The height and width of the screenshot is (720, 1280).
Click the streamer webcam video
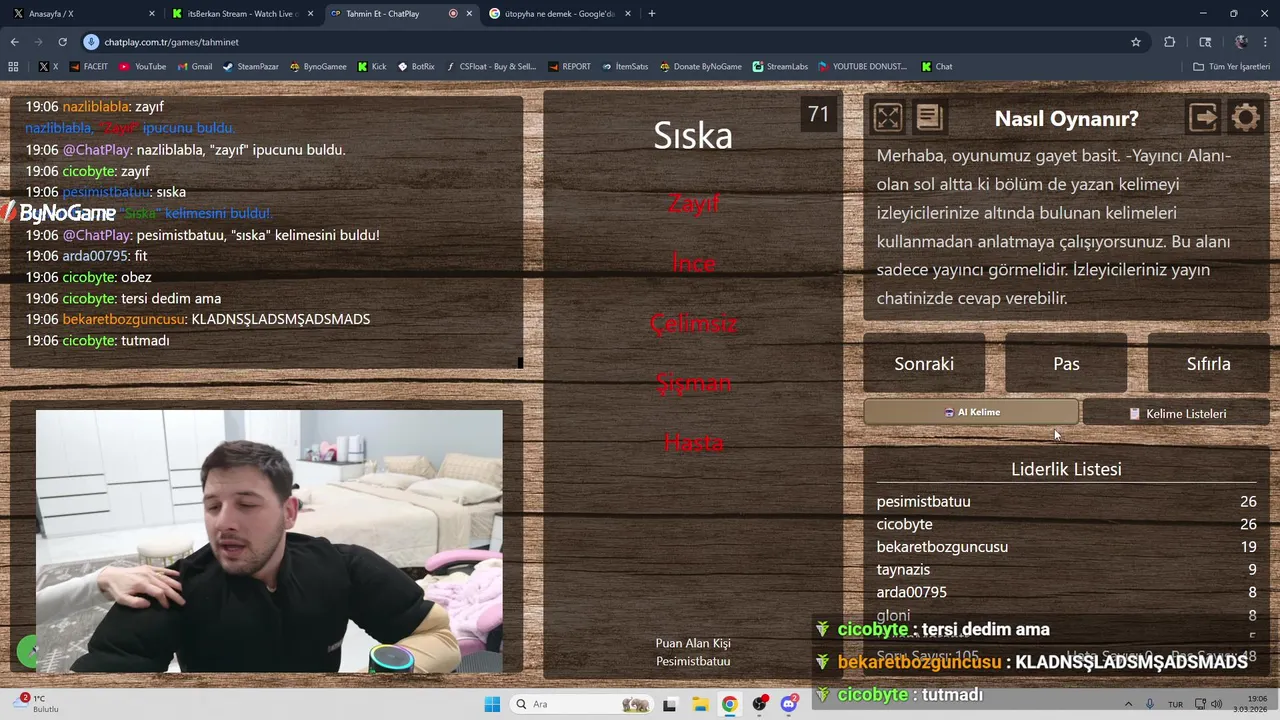269,541
